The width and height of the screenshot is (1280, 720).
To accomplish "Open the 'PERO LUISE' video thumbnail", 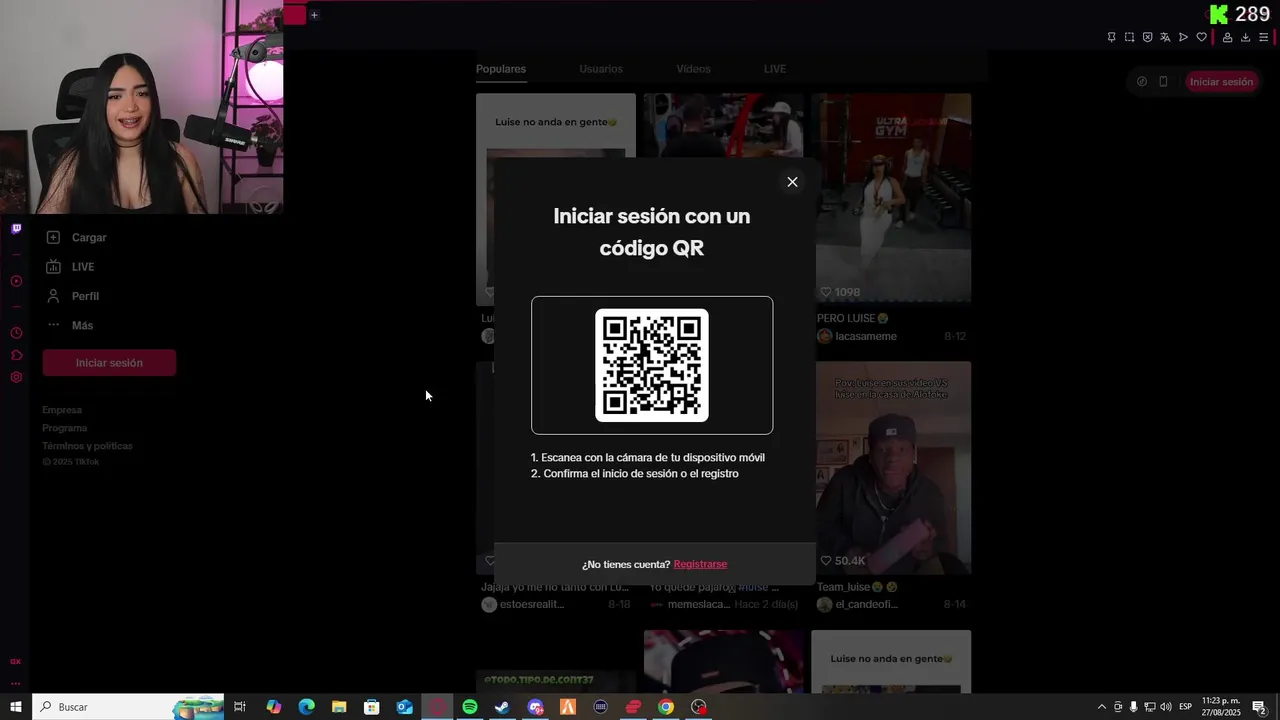I will (x=891, y=198).
